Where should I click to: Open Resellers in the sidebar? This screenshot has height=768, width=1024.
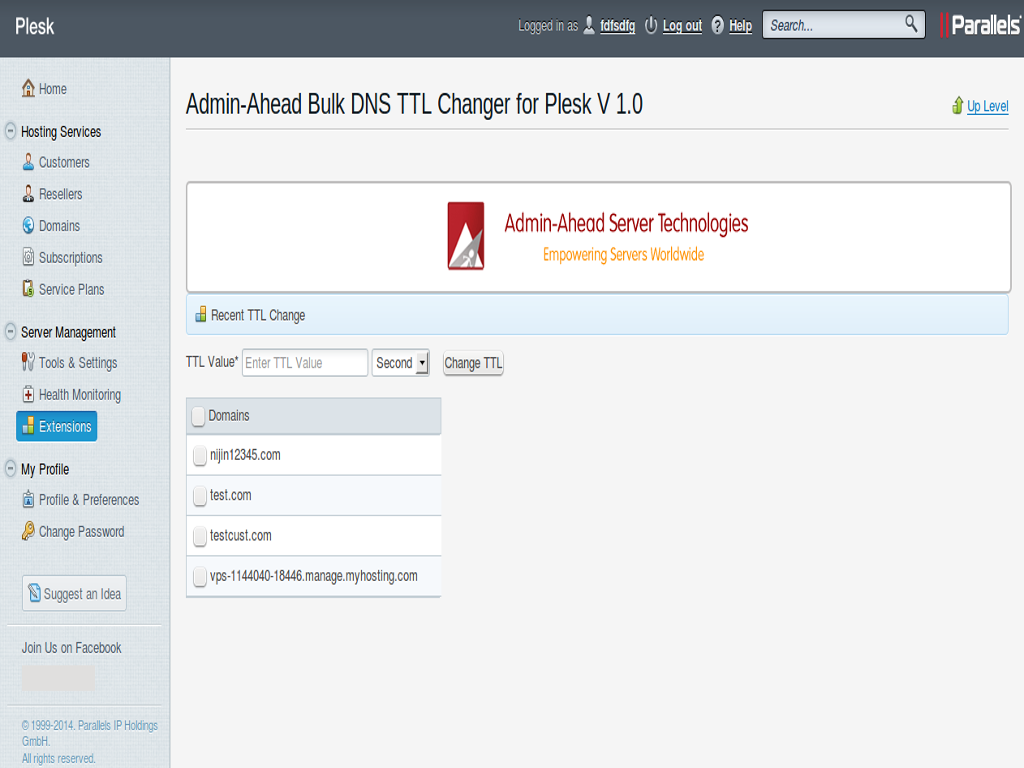(61, 194)
